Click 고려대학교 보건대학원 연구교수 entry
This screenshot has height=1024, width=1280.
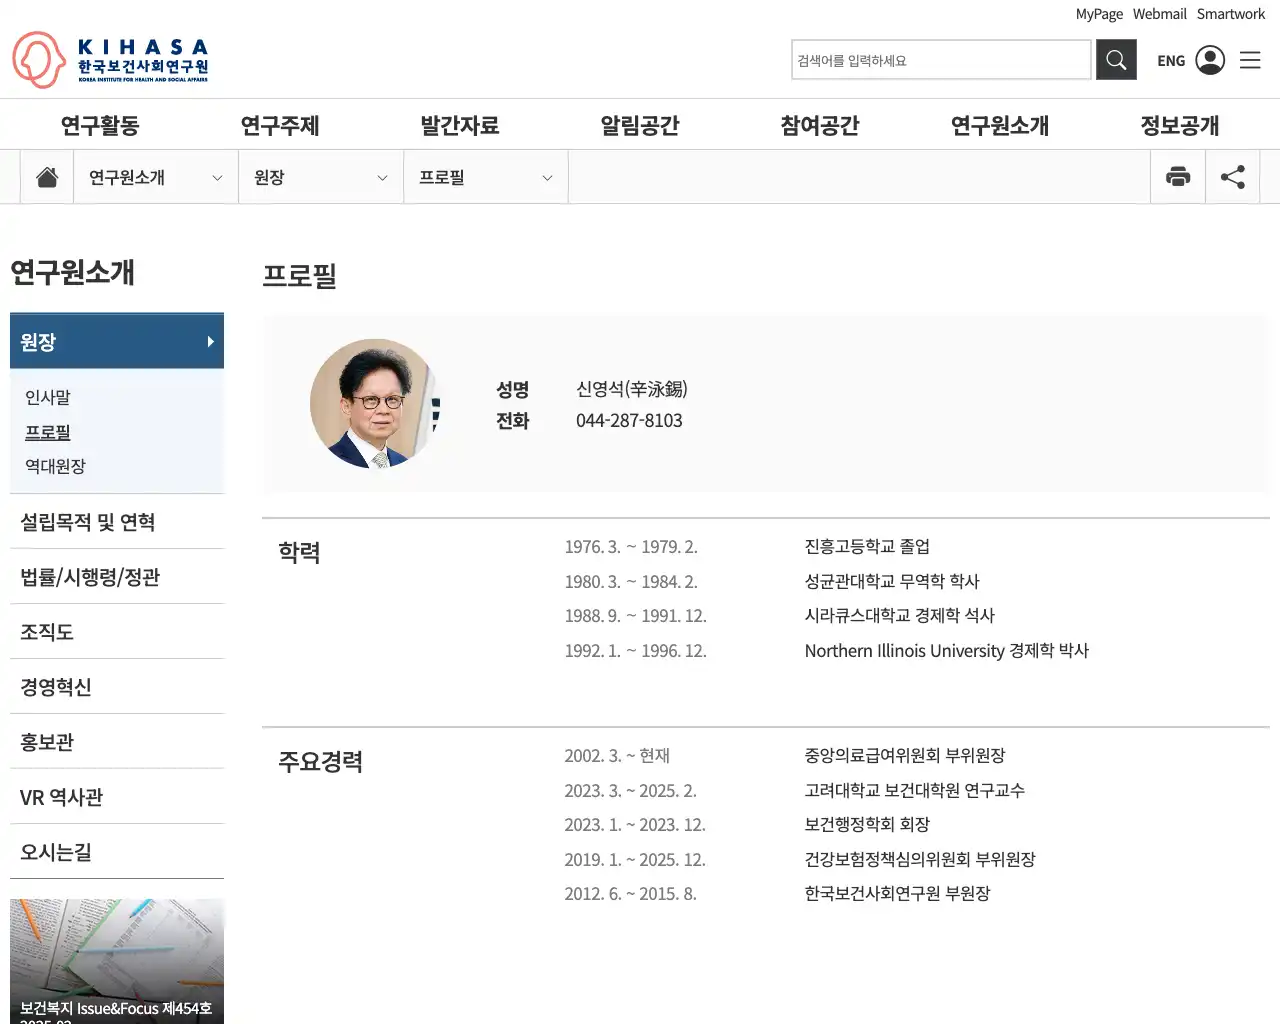pos(915,791)
